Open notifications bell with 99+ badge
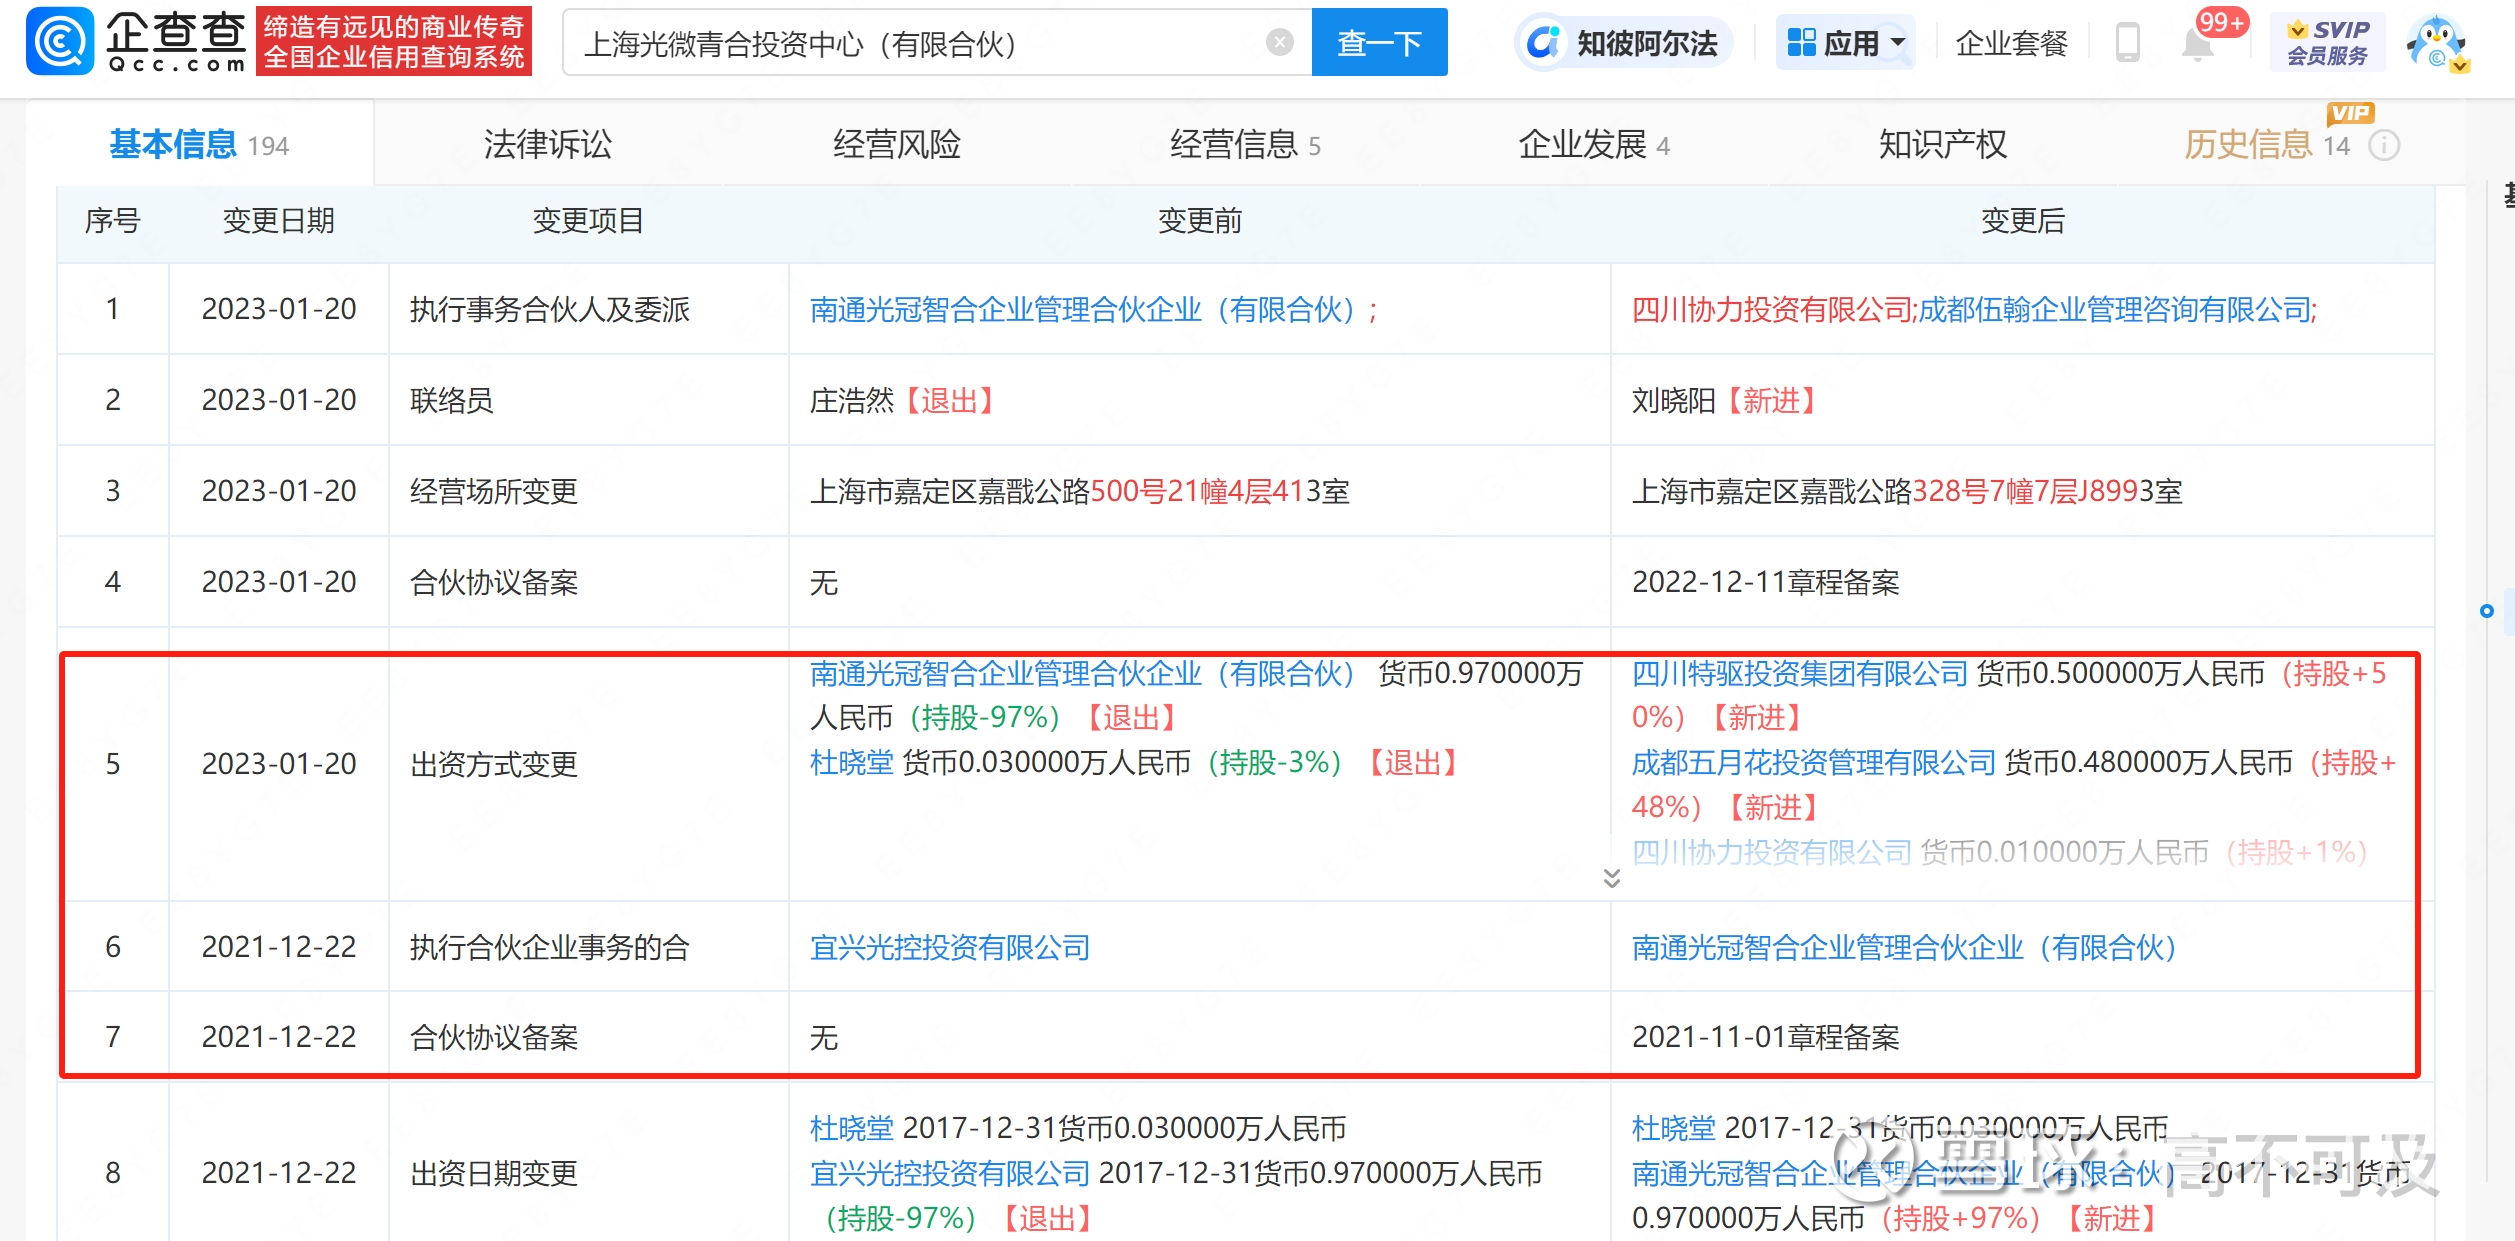Viewport: 2515px width, 1241px height. coord(2197,43)
